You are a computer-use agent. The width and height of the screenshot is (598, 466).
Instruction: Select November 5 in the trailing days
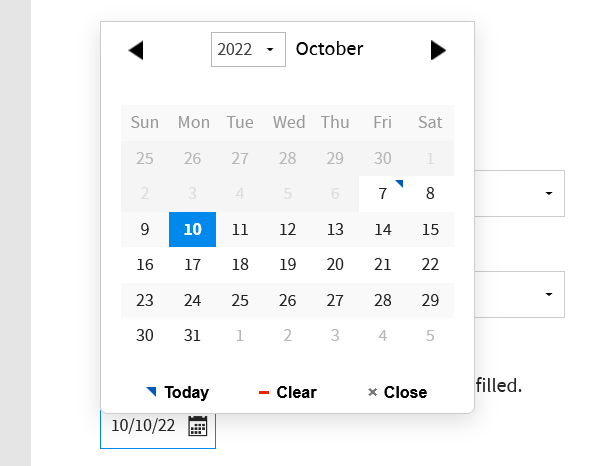(x=430, y=336)
